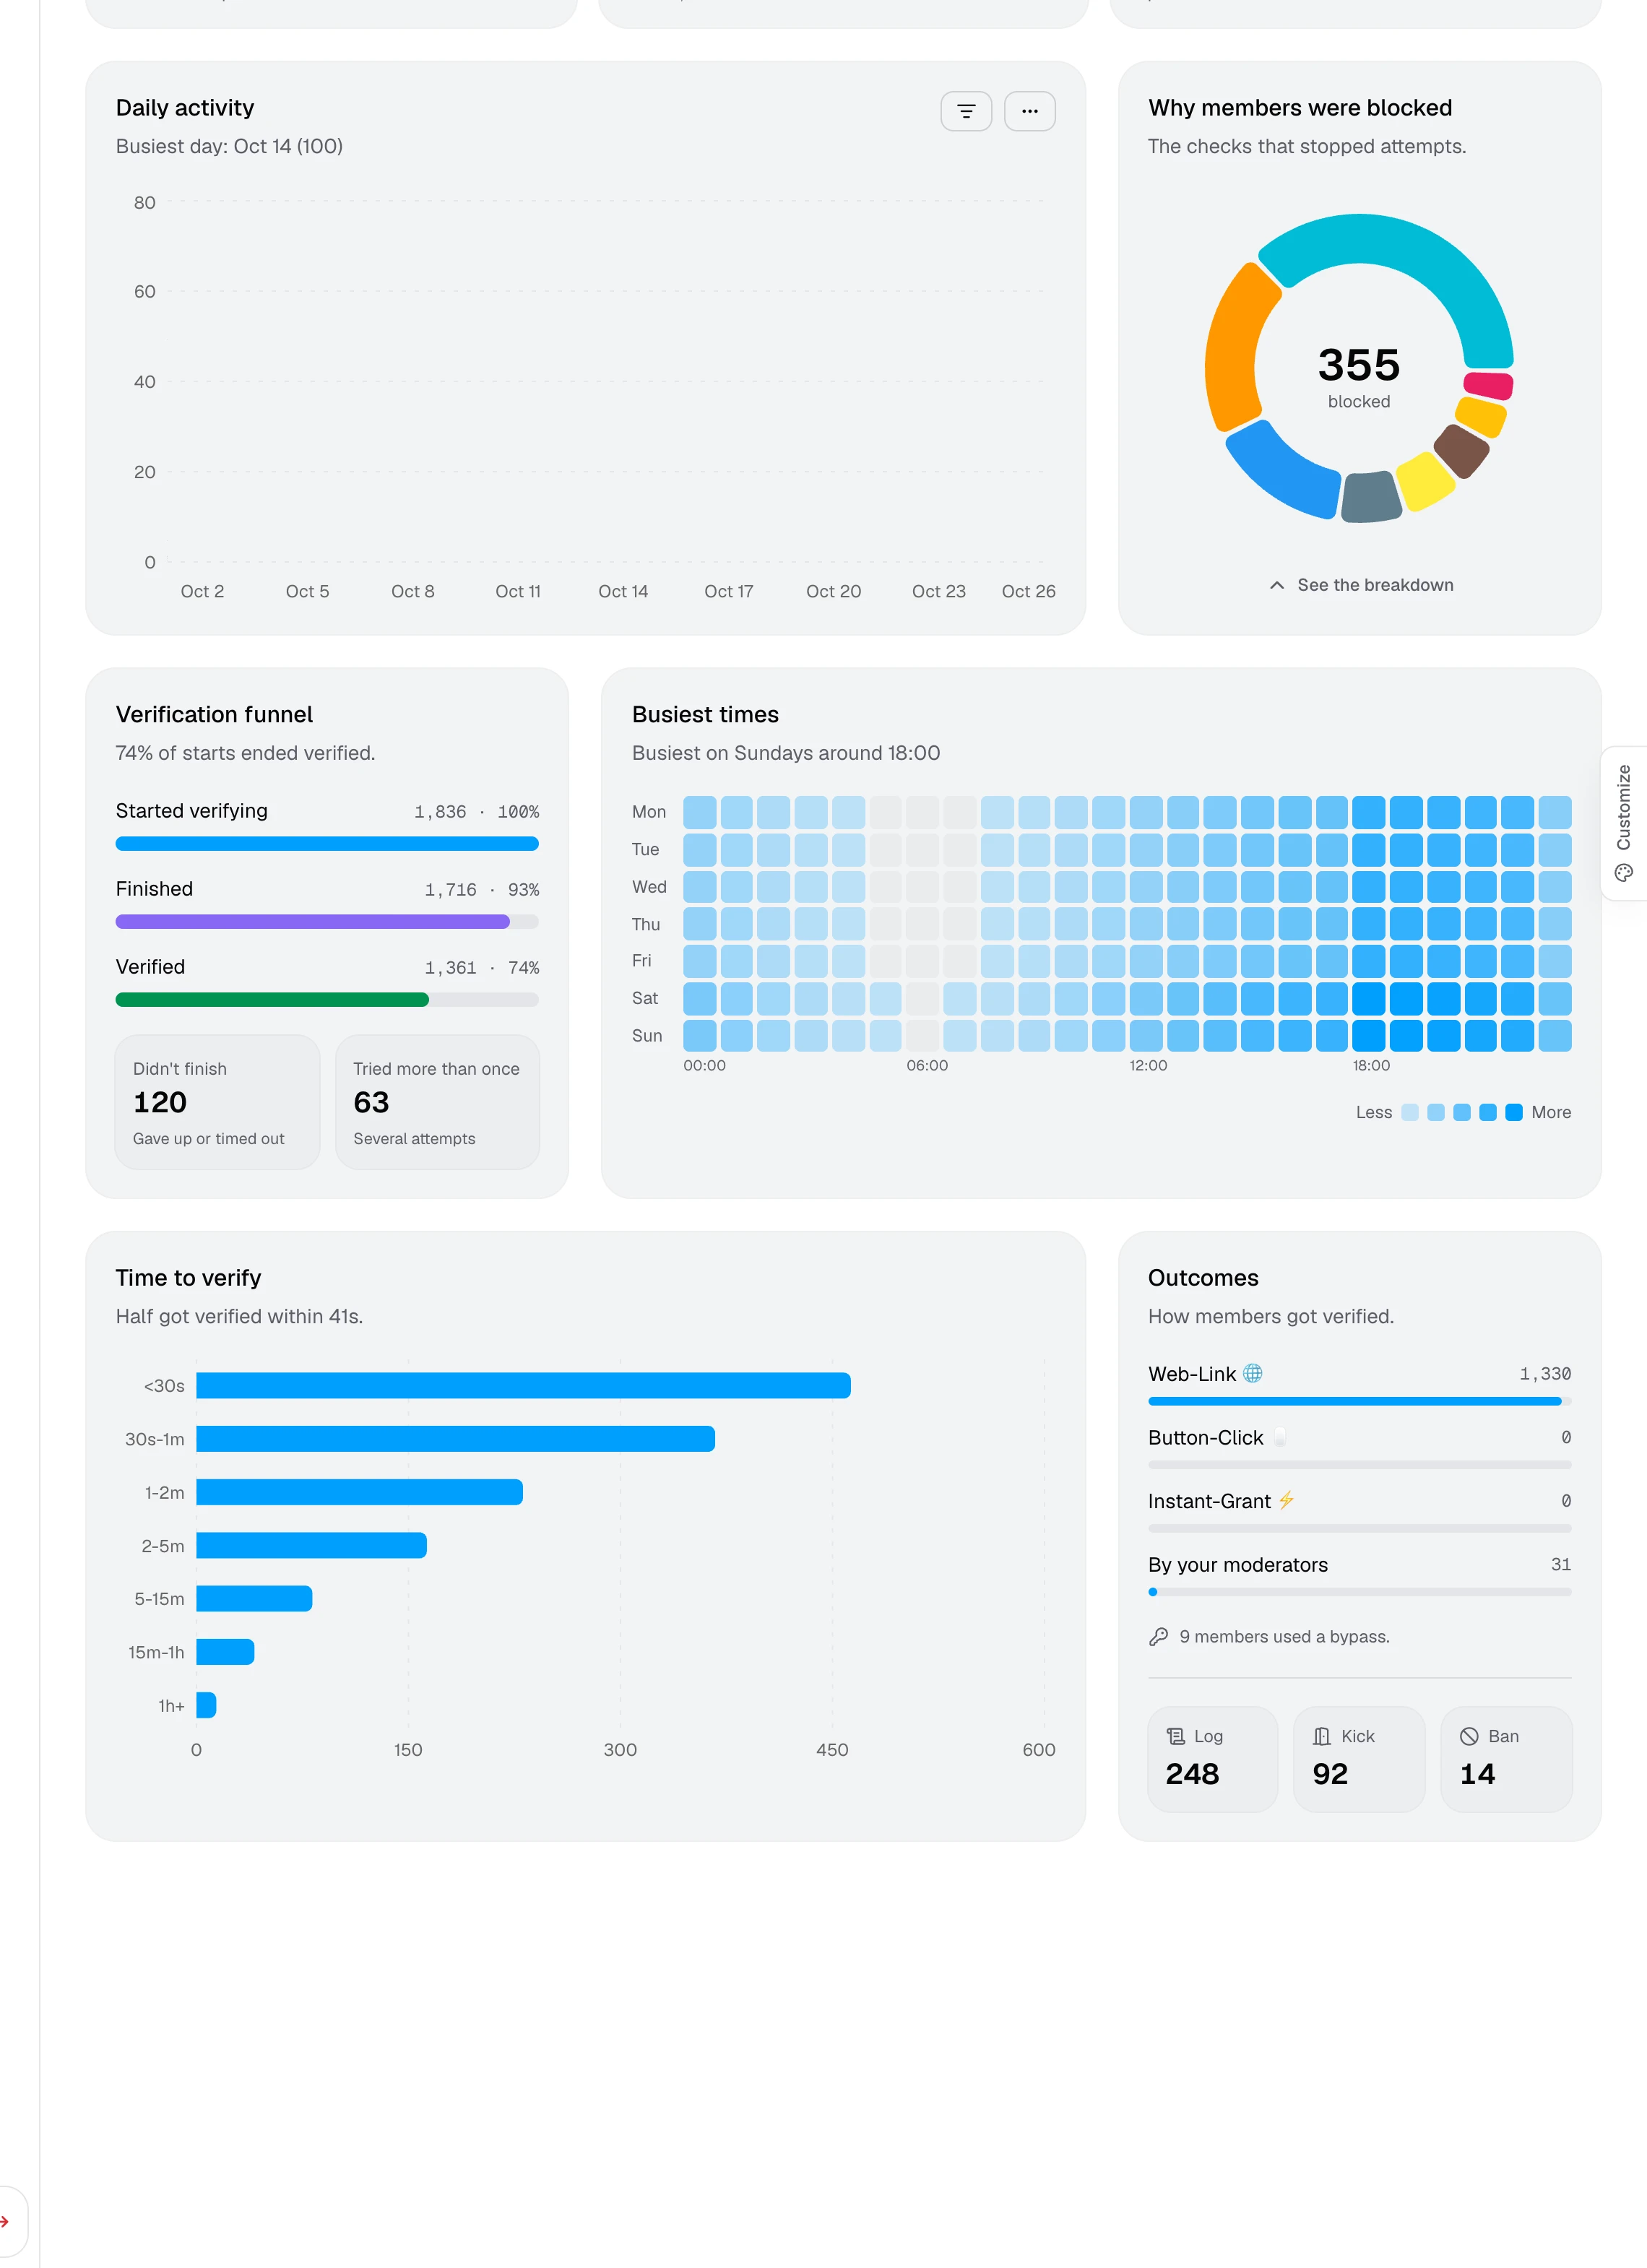Click the Instant-Grant lightning bolt icon

[1286, 1500]
